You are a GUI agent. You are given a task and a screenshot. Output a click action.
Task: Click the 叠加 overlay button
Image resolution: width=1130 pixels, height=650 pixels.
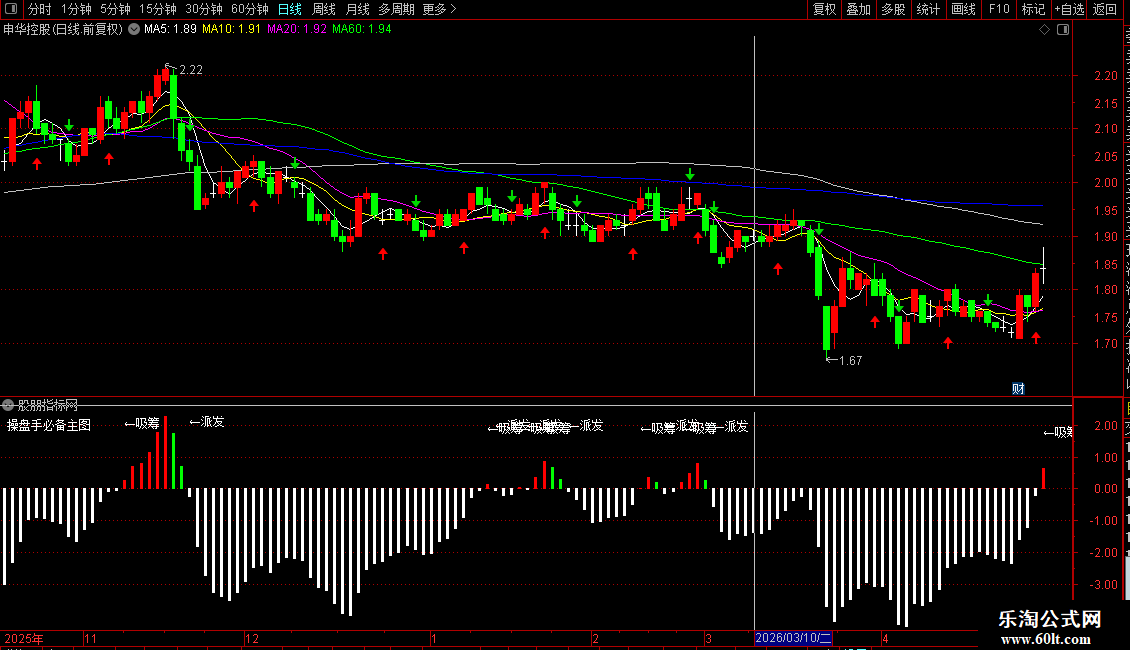point(859,9)
